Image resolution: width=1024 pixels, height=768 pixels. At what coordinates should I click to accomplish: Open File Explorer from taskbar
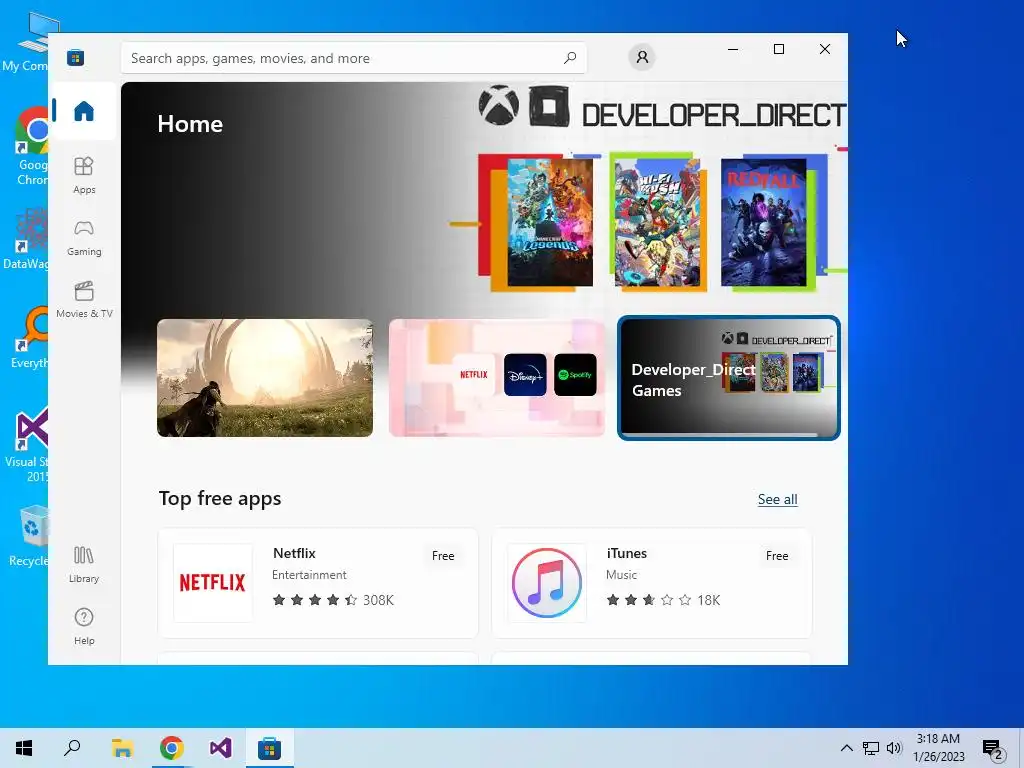point(122,748)
